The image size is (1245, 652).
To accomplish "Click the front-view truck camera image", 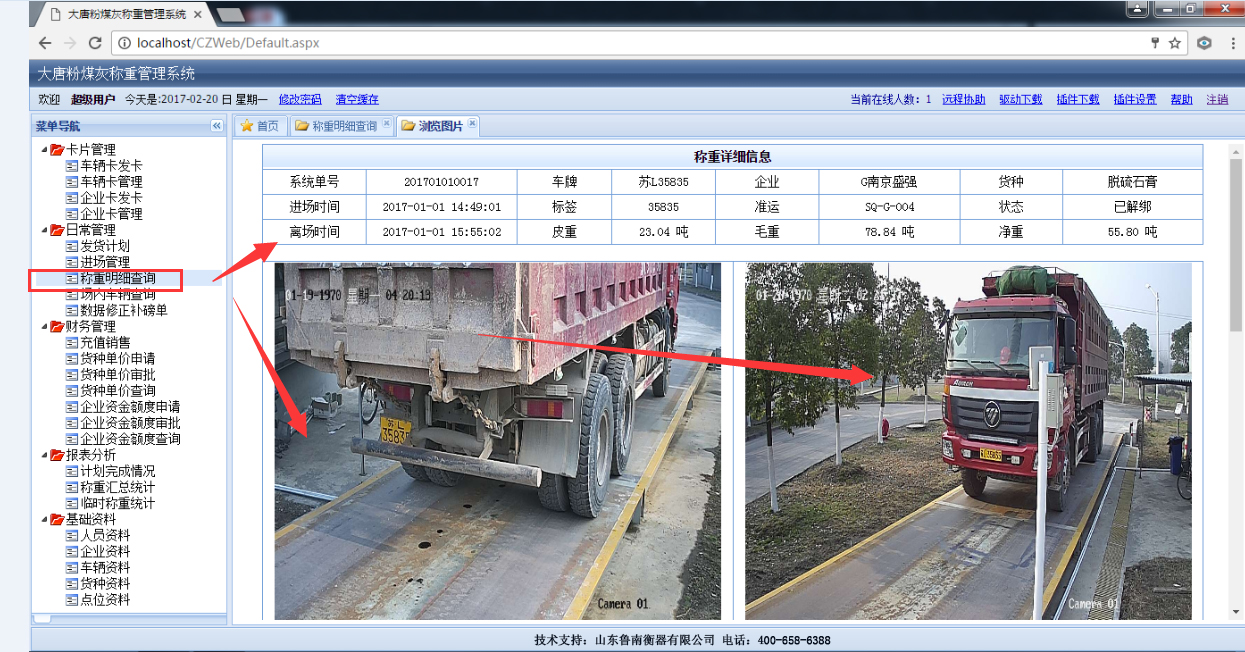I will coord(968,441).
